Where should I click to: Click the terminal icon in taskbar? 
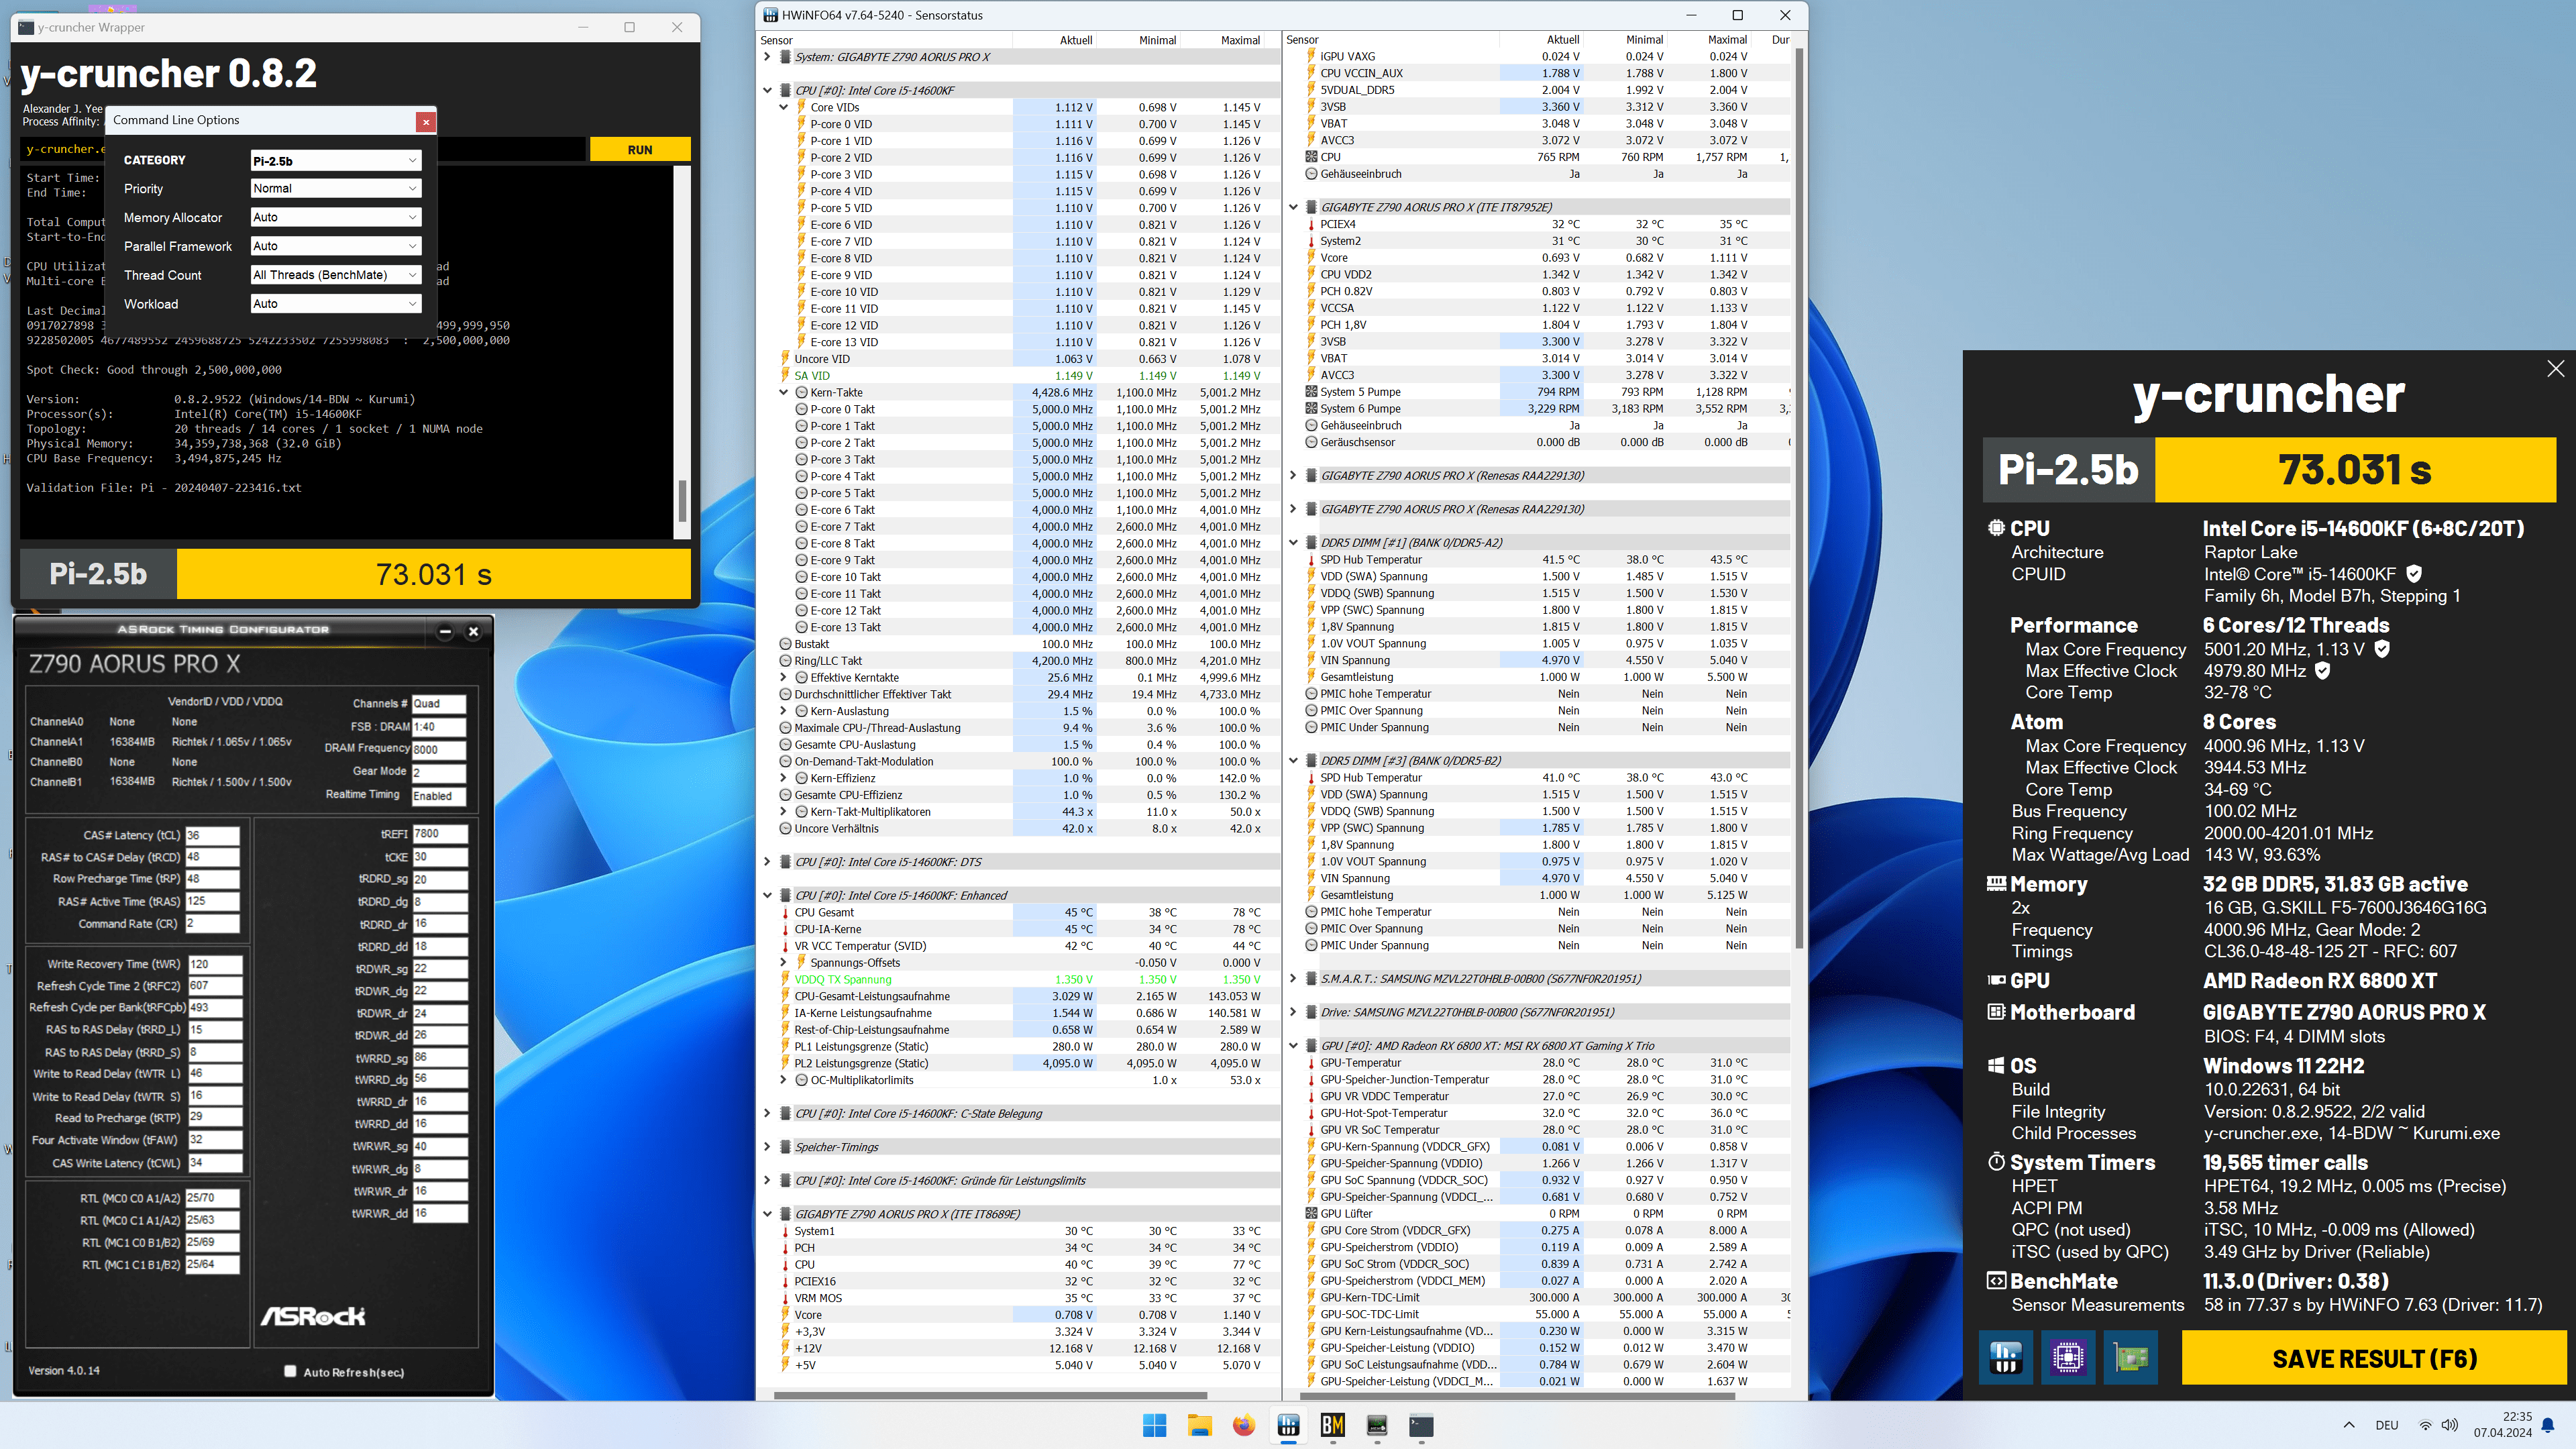point(1421,1426)
